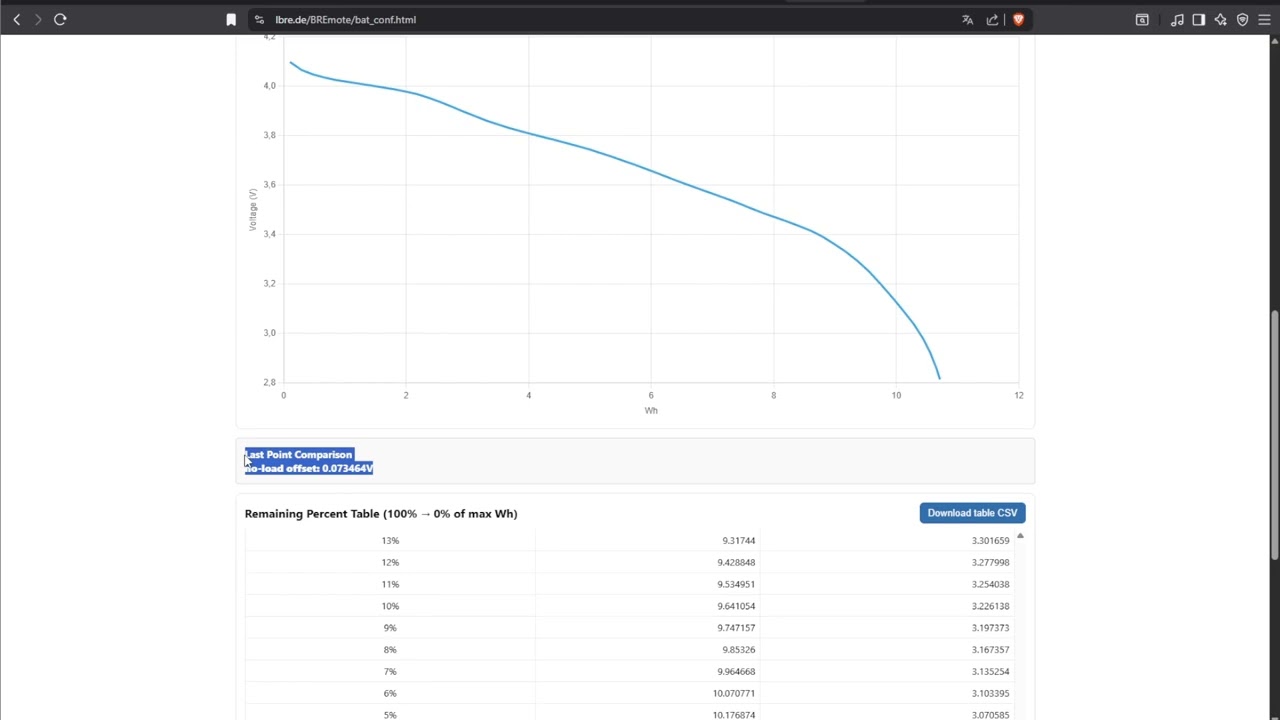Open site settings icon in address bar

coord(259,19)
